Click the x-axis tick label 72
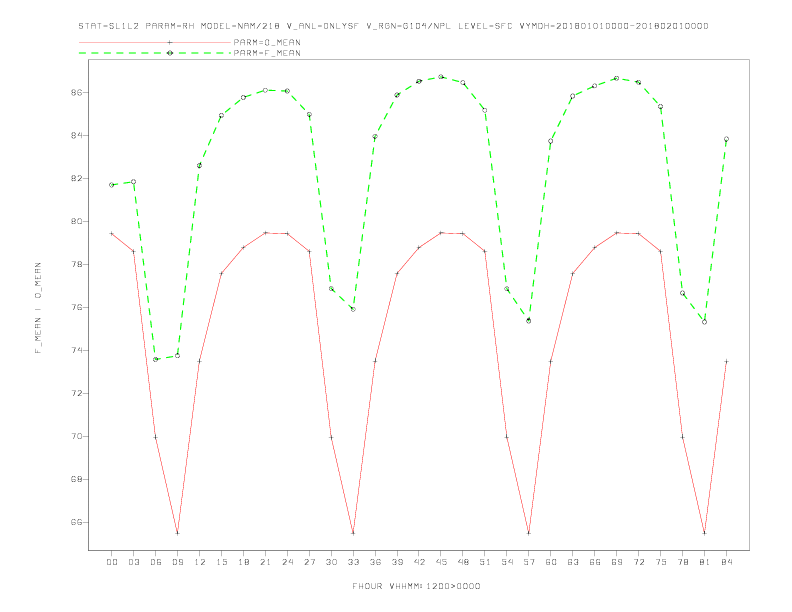Viewport: 792px width, 612px height. [x=639, y=562]
